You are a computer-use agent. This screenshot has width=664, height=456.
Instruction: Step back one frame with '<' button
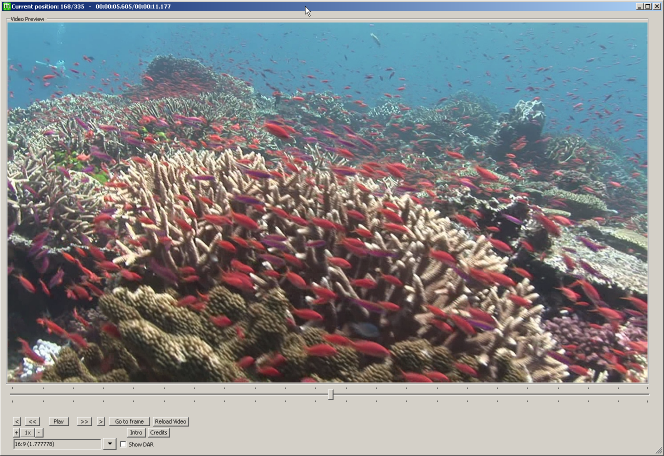coord(17,422)
